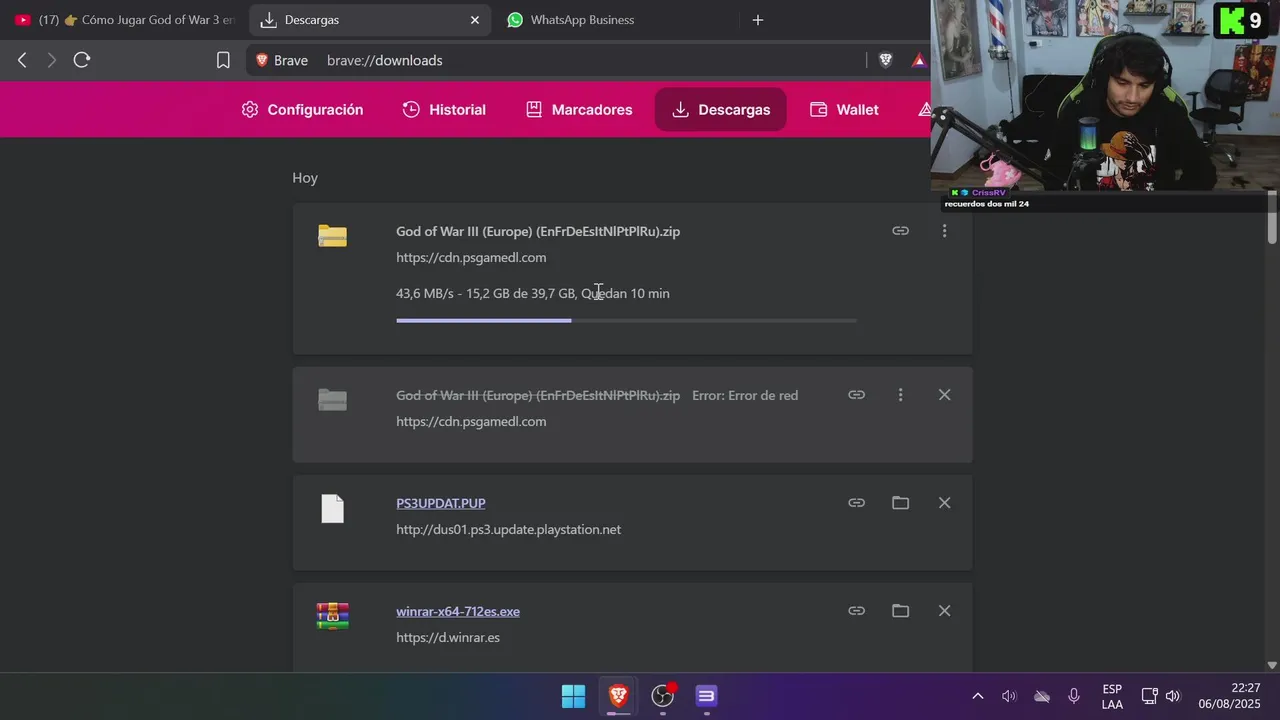Click the yellow folder icon of active download

tap(332, 236)
